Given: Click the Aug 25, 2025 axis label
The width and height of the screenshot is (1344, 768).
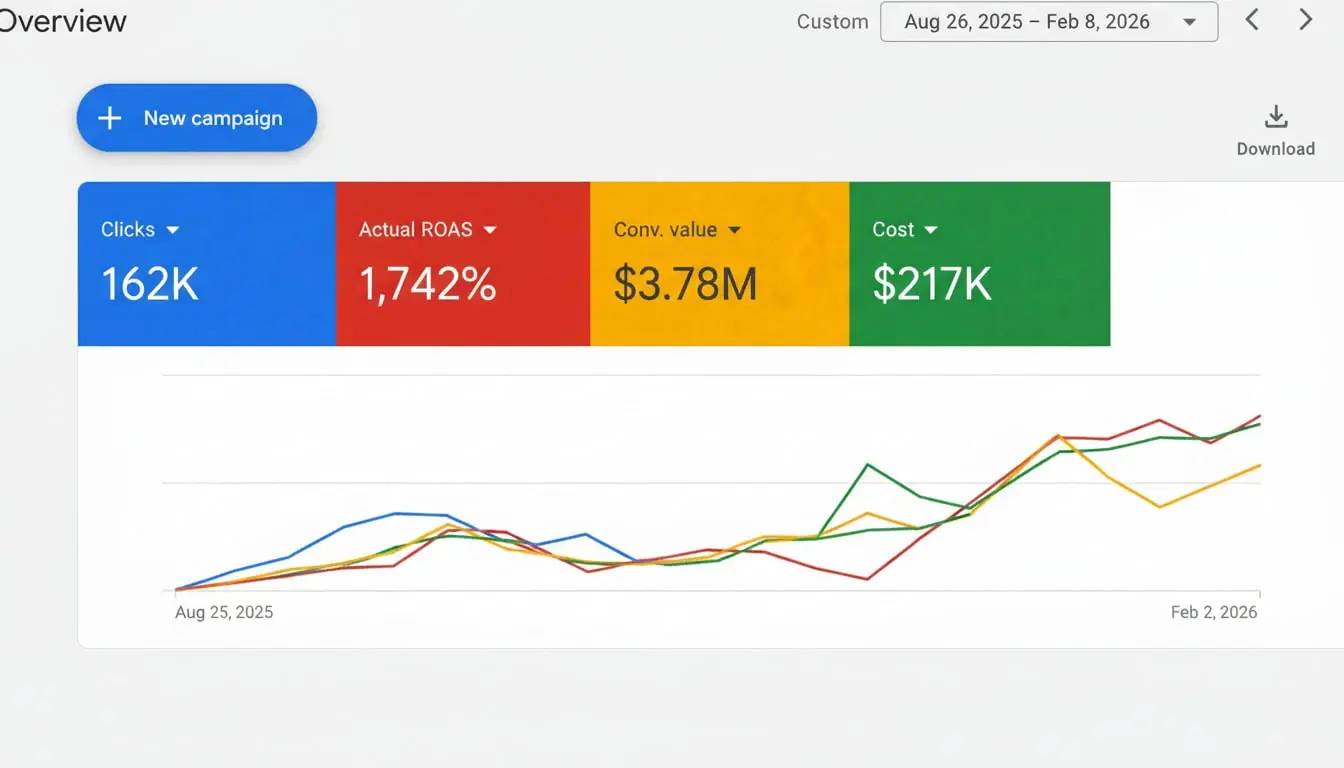Looking at the screenshot, I should click(x=224, y=612).
